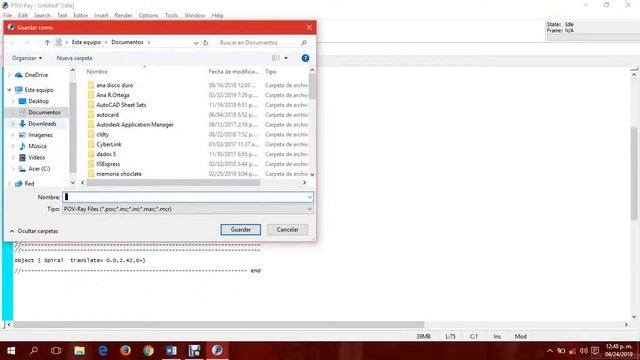Click the Guardar button
Viewport: 640px width, 360px height.
241,229
